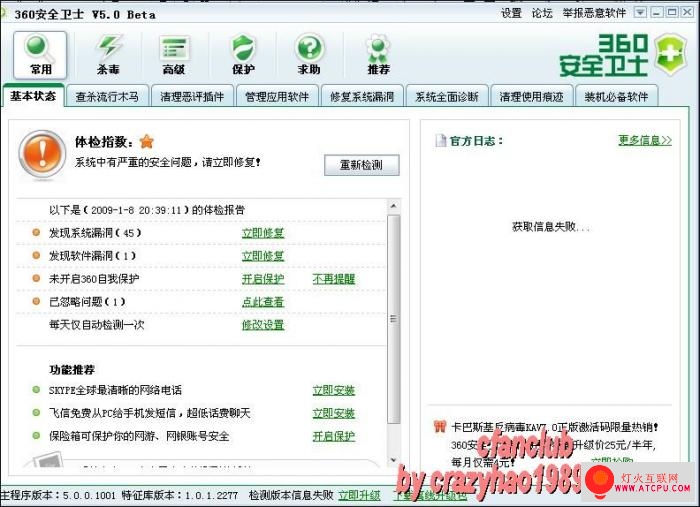Switch to the 清理恶评插件 tab
The height and width of the screenshot is (507, 700).
click(x=192, y=96)
